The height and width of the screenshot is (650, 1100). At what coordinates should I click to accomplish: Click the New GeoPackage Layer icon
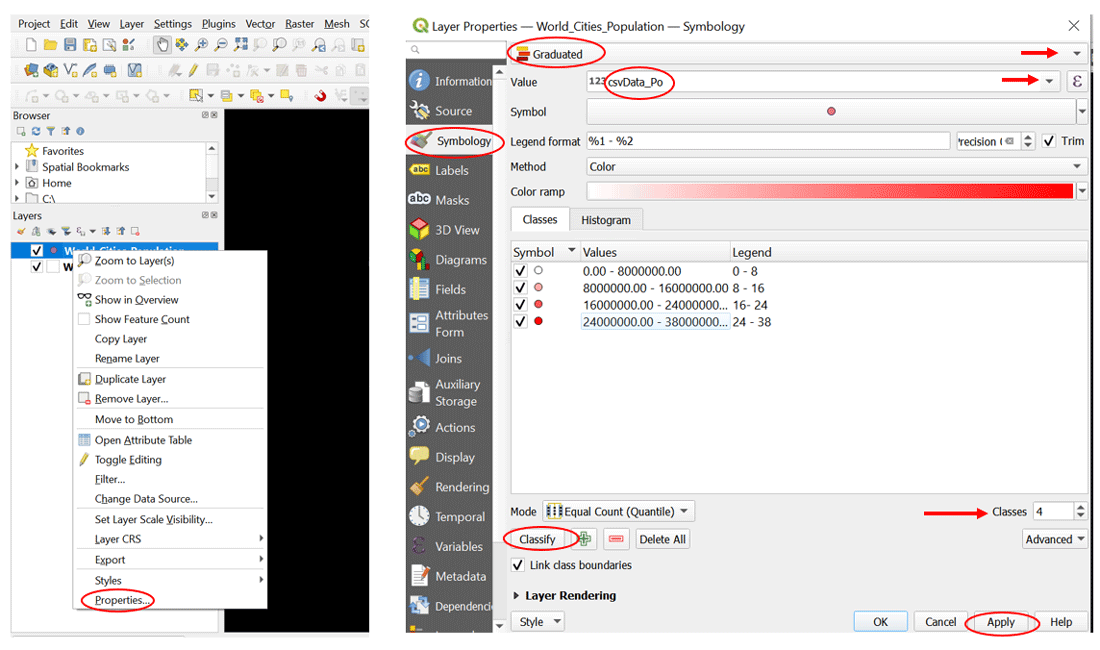(x=51, y=70)
